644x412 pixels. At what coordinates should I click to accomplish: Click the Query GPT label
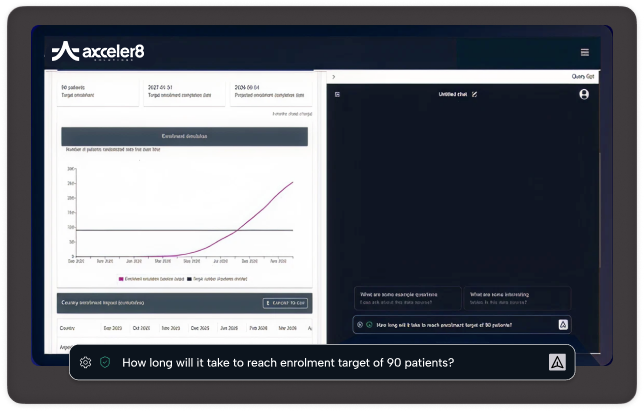(x=584, y=76)
